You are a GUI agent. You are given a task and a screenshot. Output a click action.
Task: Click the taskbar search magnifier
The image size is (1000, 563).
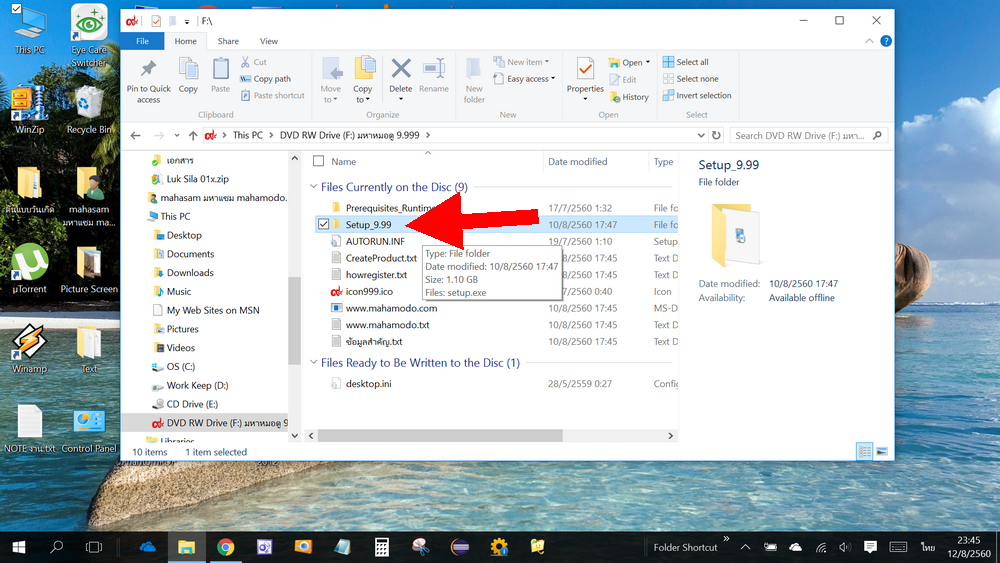pos(57,547)
